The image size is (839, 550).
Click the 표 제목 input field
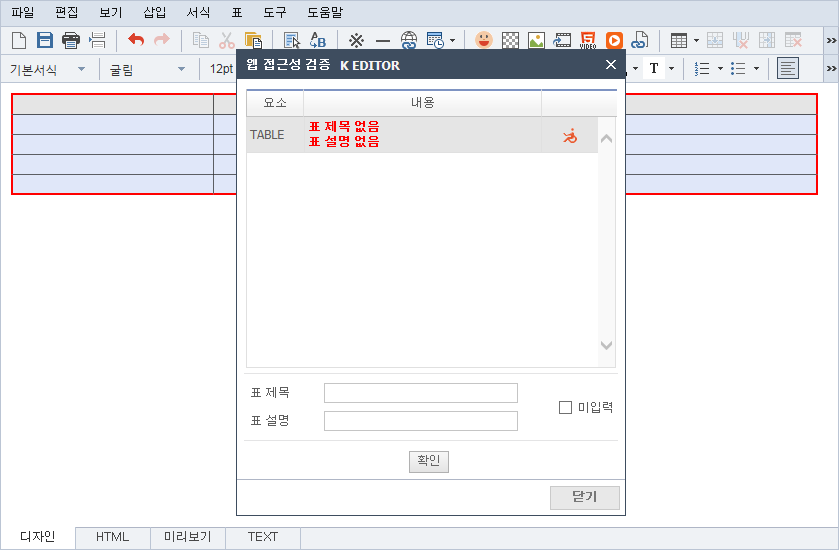[x=420, y=393]
